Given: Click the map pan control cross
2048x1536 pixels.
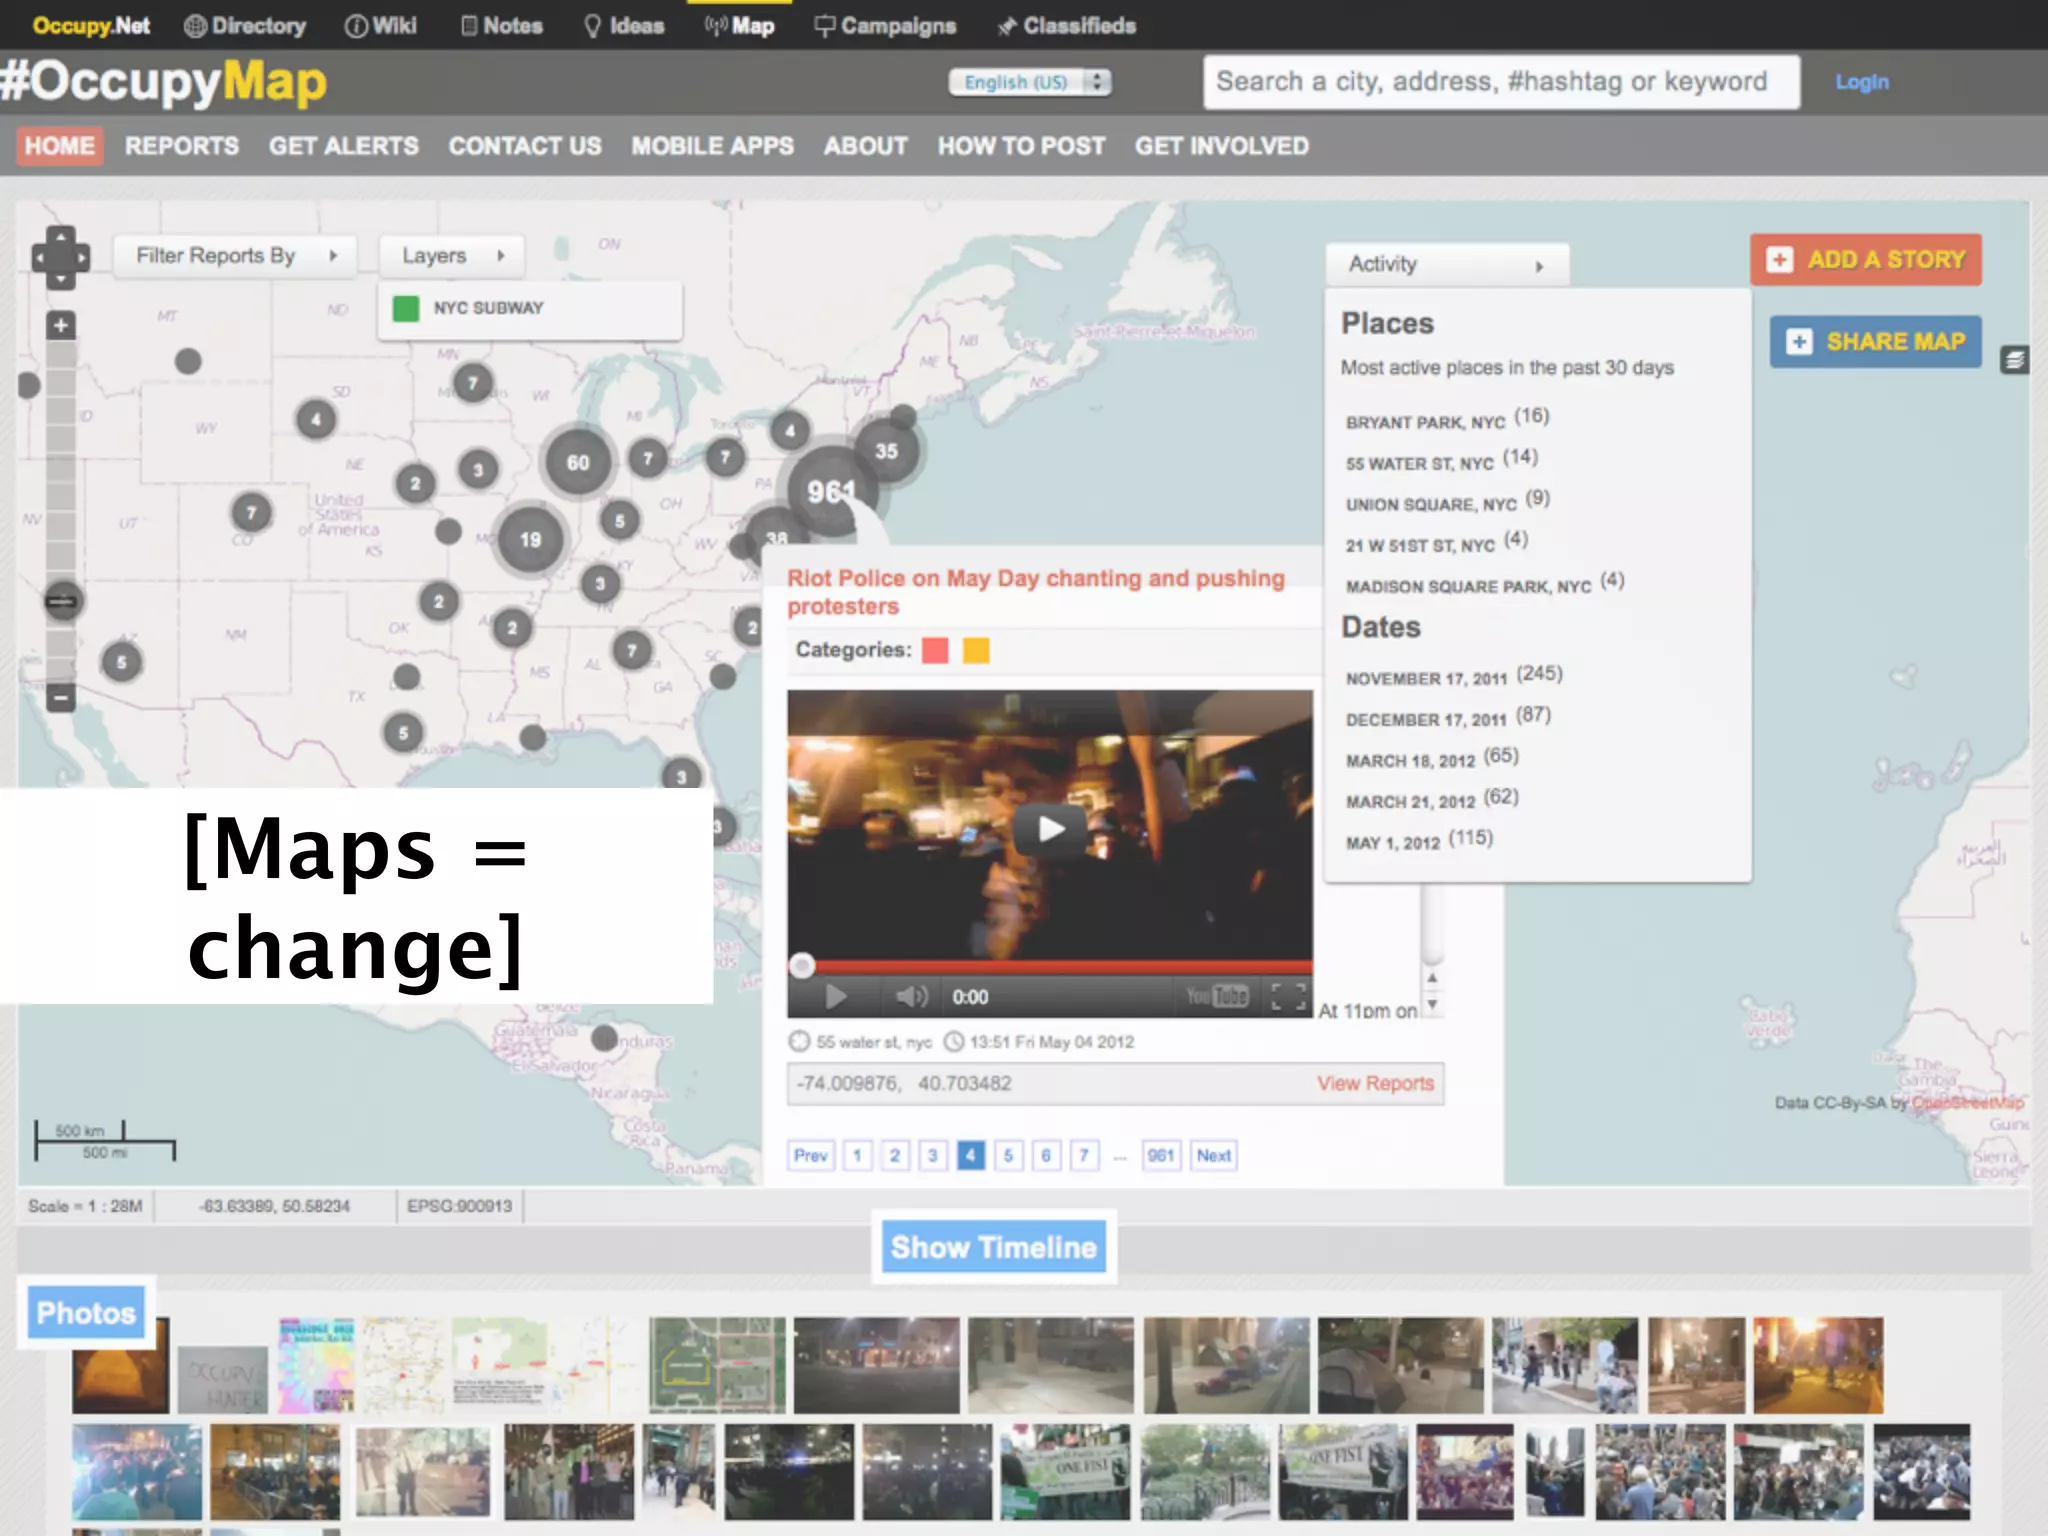Looking at the screenshot, I should point(60,258).
